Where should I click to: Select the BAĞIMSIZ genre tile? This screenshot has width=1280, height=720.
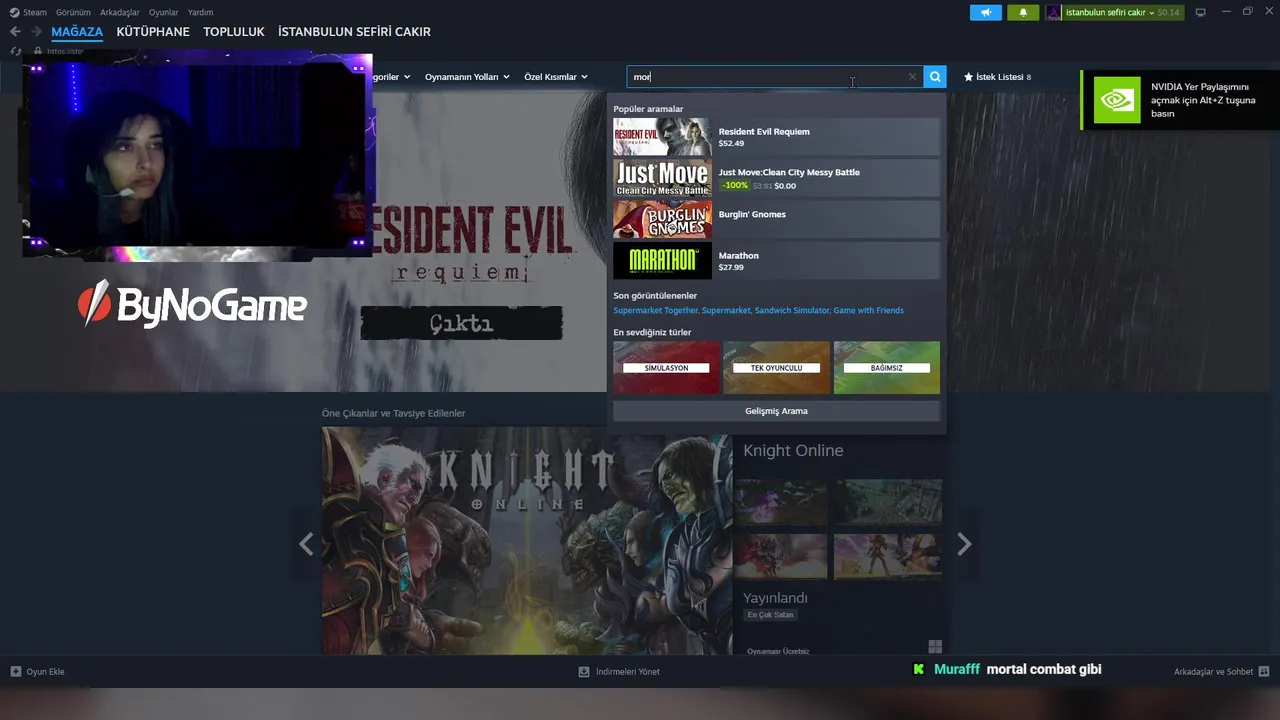coord(887,367)
